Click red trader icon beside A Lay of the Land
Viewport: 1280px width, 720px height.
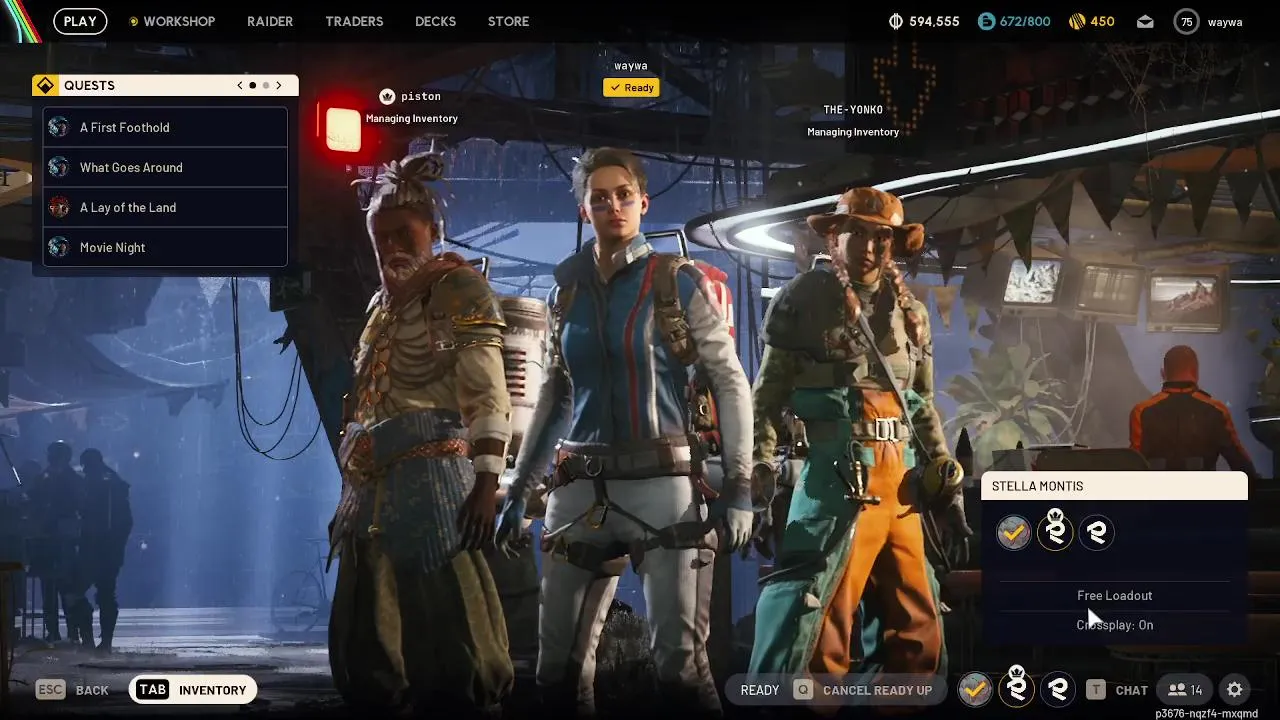[x=59, y=207]
